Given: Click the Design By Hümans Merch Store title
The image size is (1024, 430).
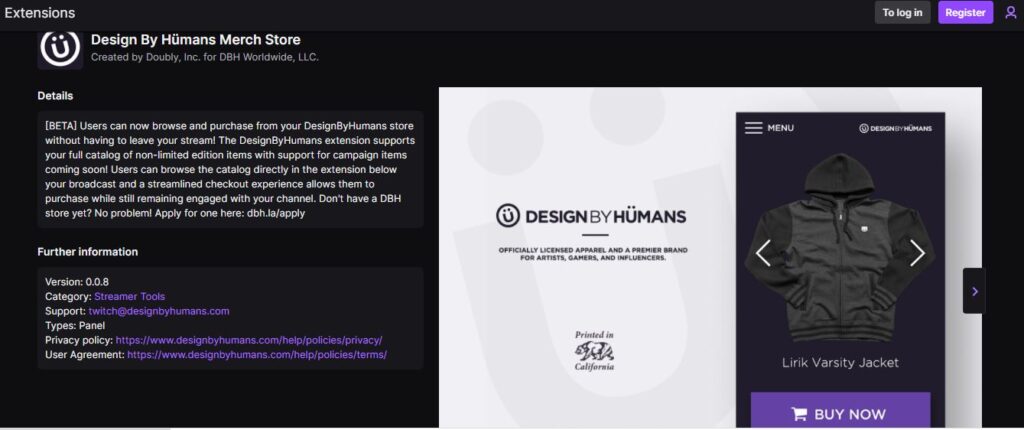Looking at the screenshot, I should (196, 39).
